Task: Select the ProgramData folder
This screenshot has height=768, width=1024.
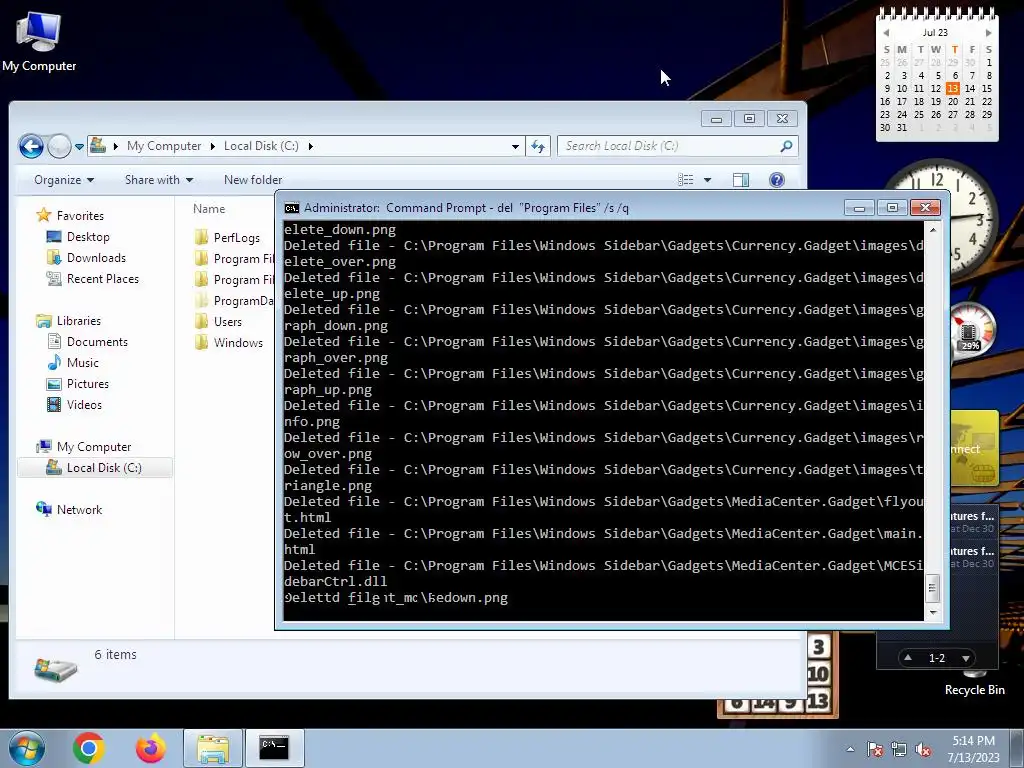Action: point(234,300)
